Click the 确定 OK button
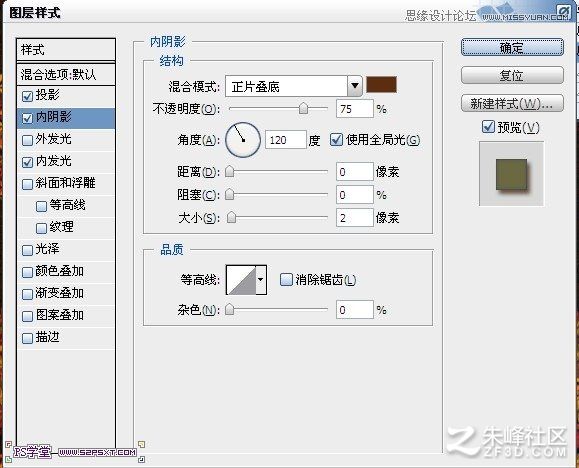The width and height of the screenshot is (579, 468). coord(512,47)
